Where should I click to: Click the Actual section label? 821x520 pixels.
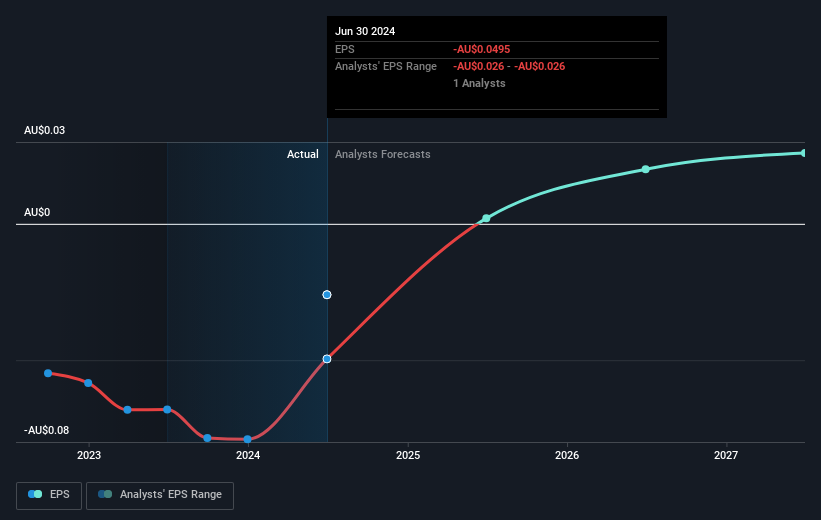(x=303, y=154)
